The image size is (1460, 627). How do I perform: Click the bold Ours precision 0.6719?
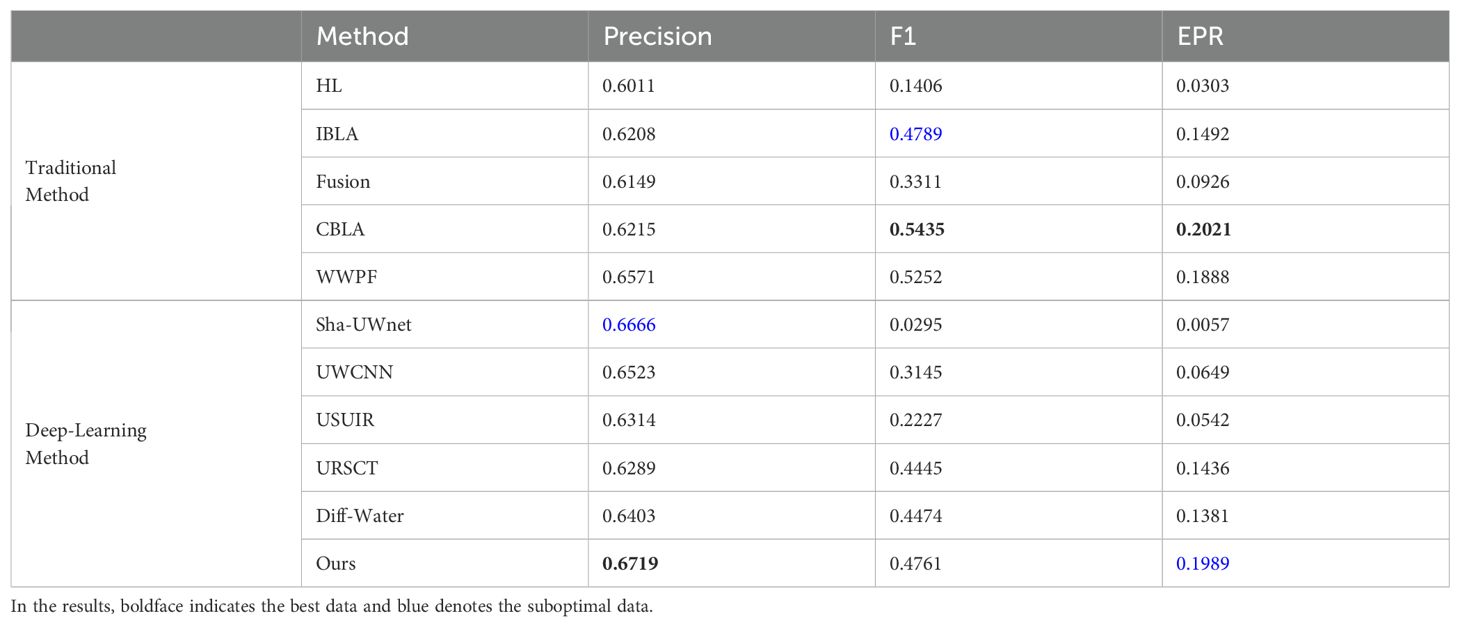629,564
